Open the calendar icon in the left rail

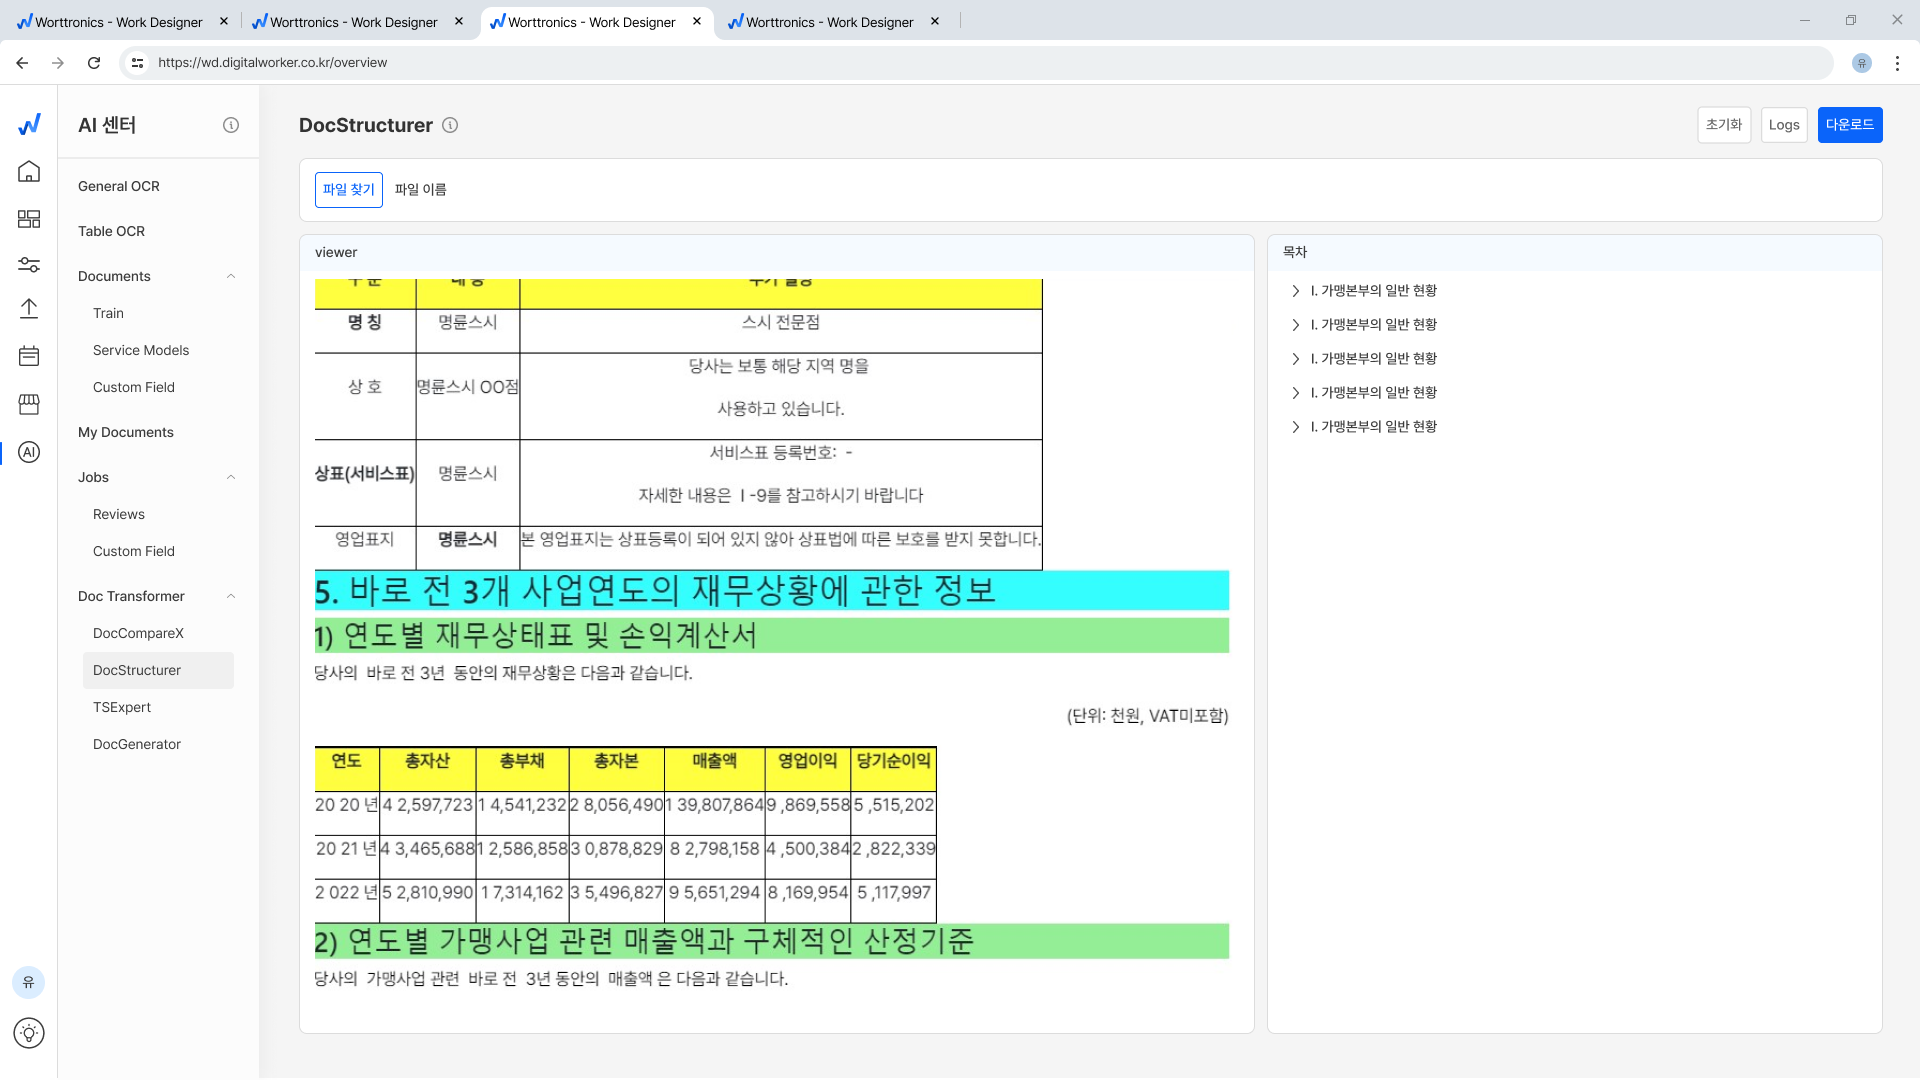coord(29,356)
